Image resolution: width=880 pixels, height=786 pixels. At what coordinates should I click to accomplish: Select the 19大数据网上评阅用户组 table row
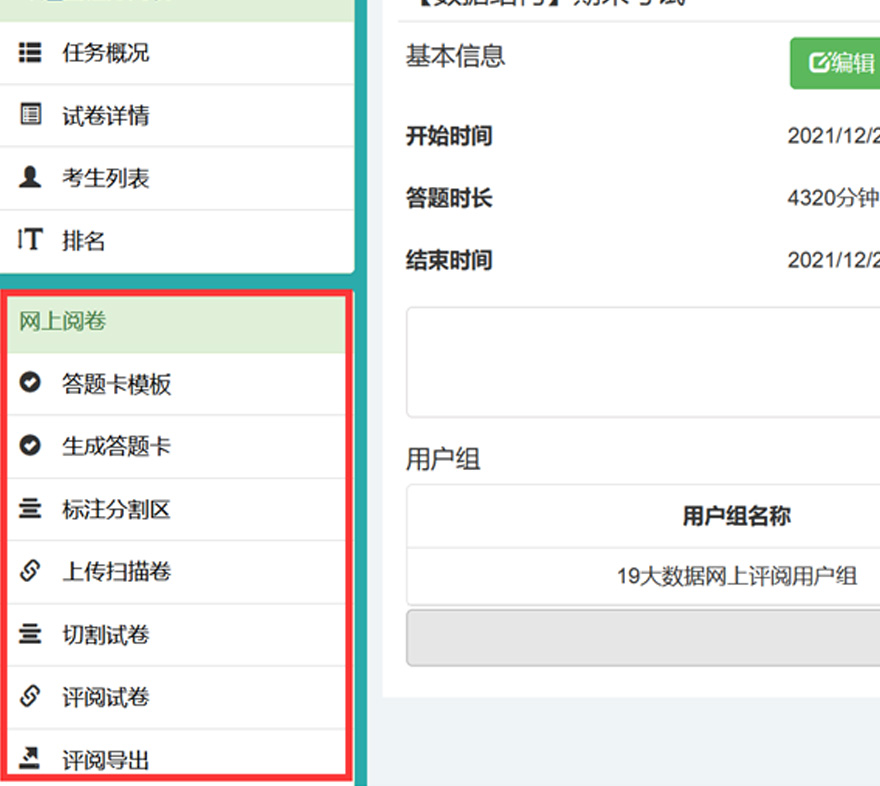pos(736,576)
